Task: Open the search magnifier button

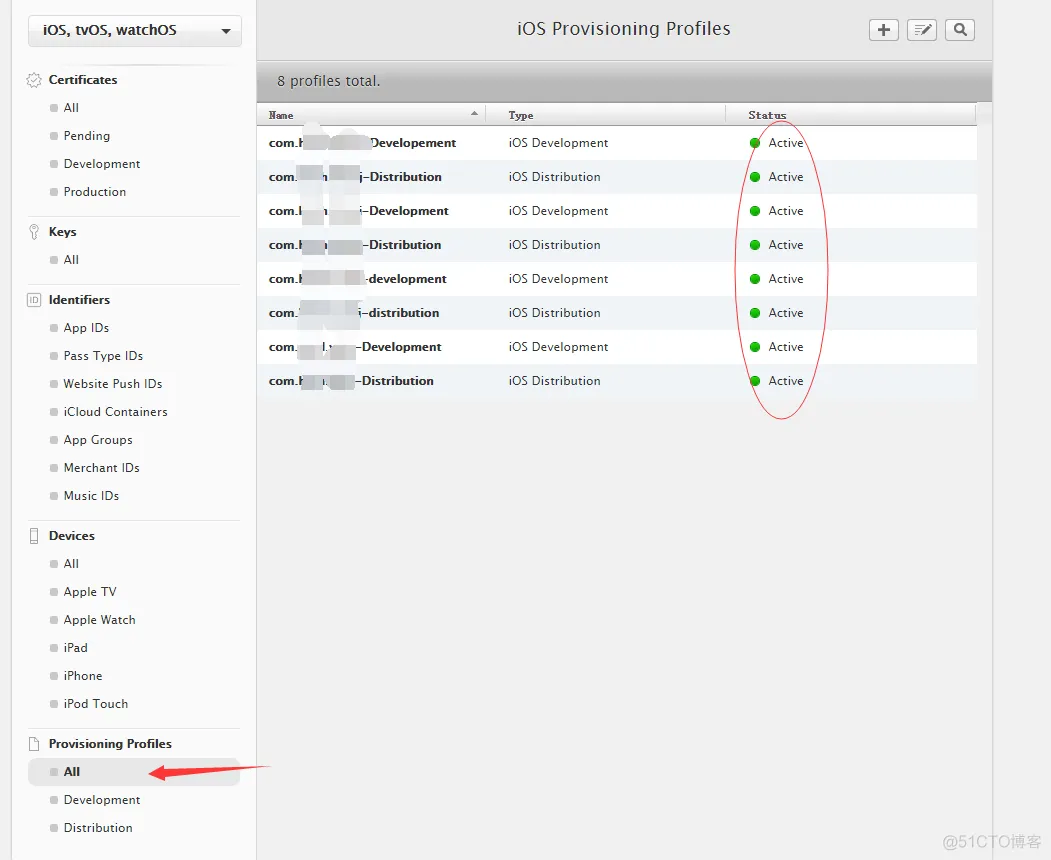Action: coord(960,30)
